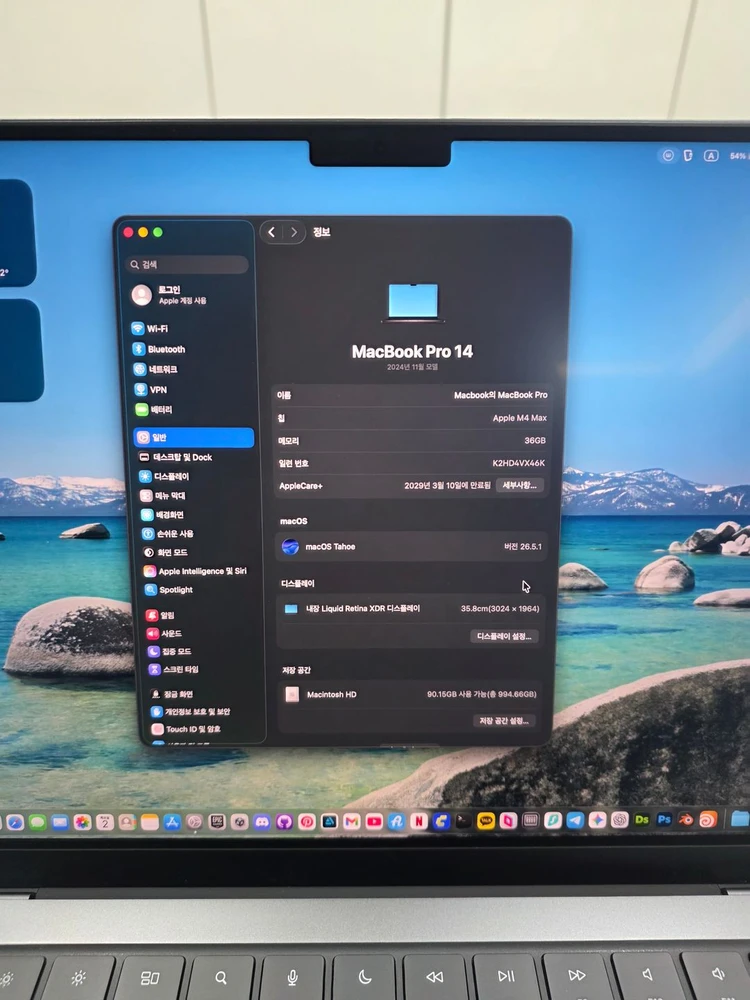Click the 36GB memory value
Image resolution: width=750 pixels, height=1000 pixels.
click(535, 441)
